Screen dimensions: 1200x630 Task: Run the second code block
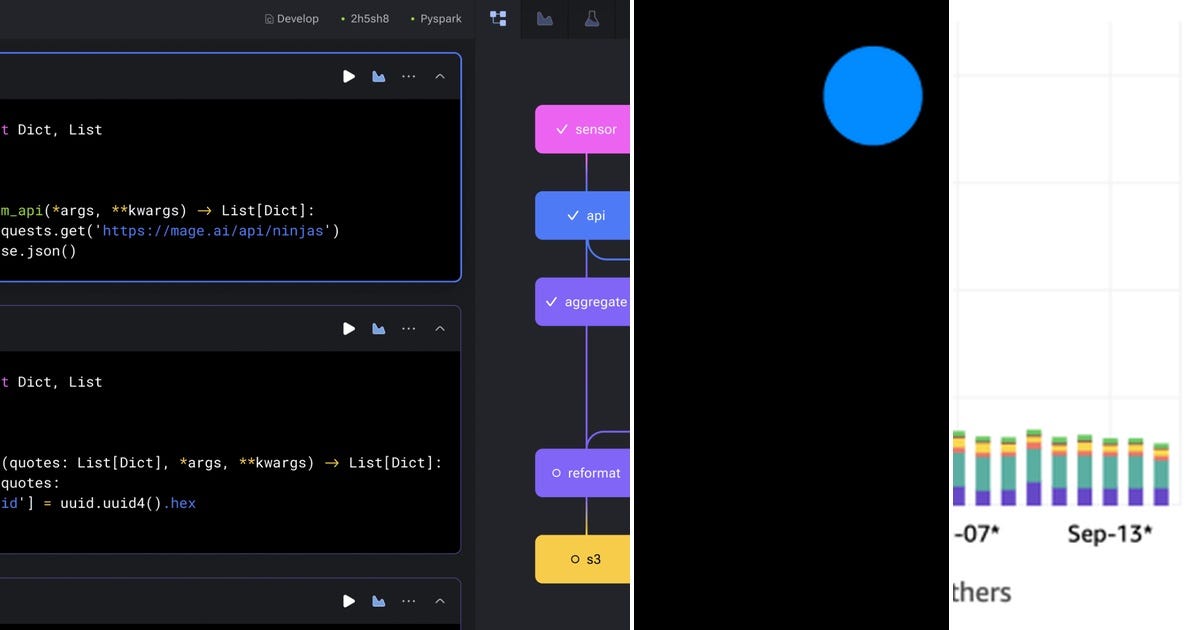349,328
